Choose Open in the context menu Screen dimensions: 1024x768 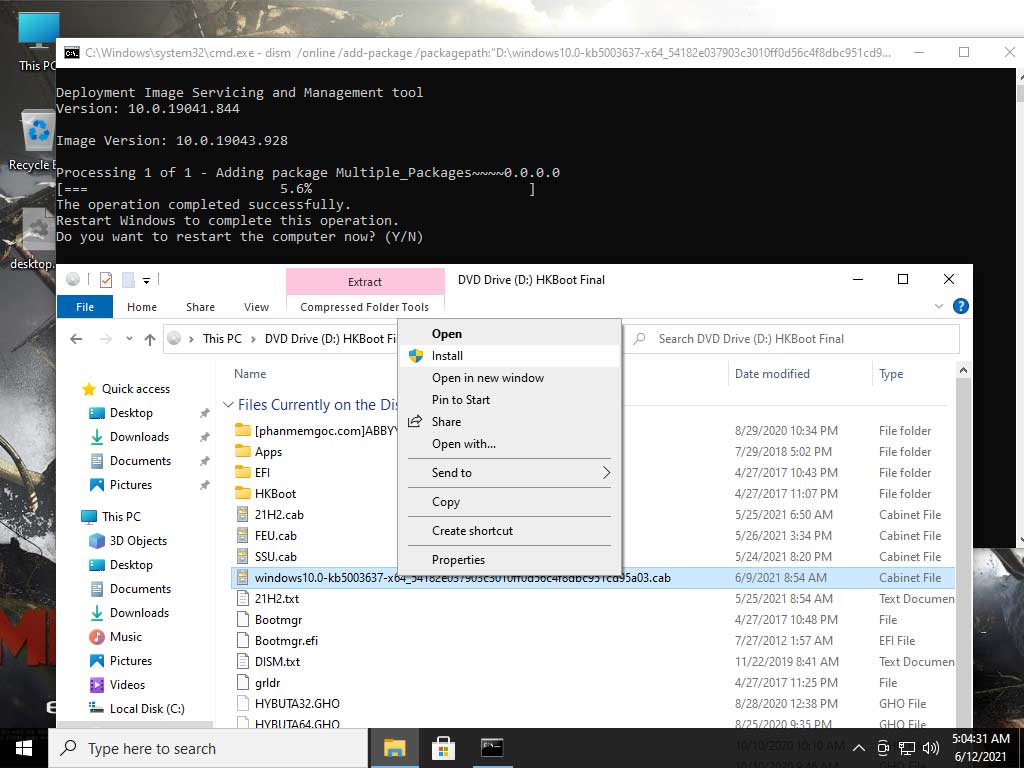509,334
